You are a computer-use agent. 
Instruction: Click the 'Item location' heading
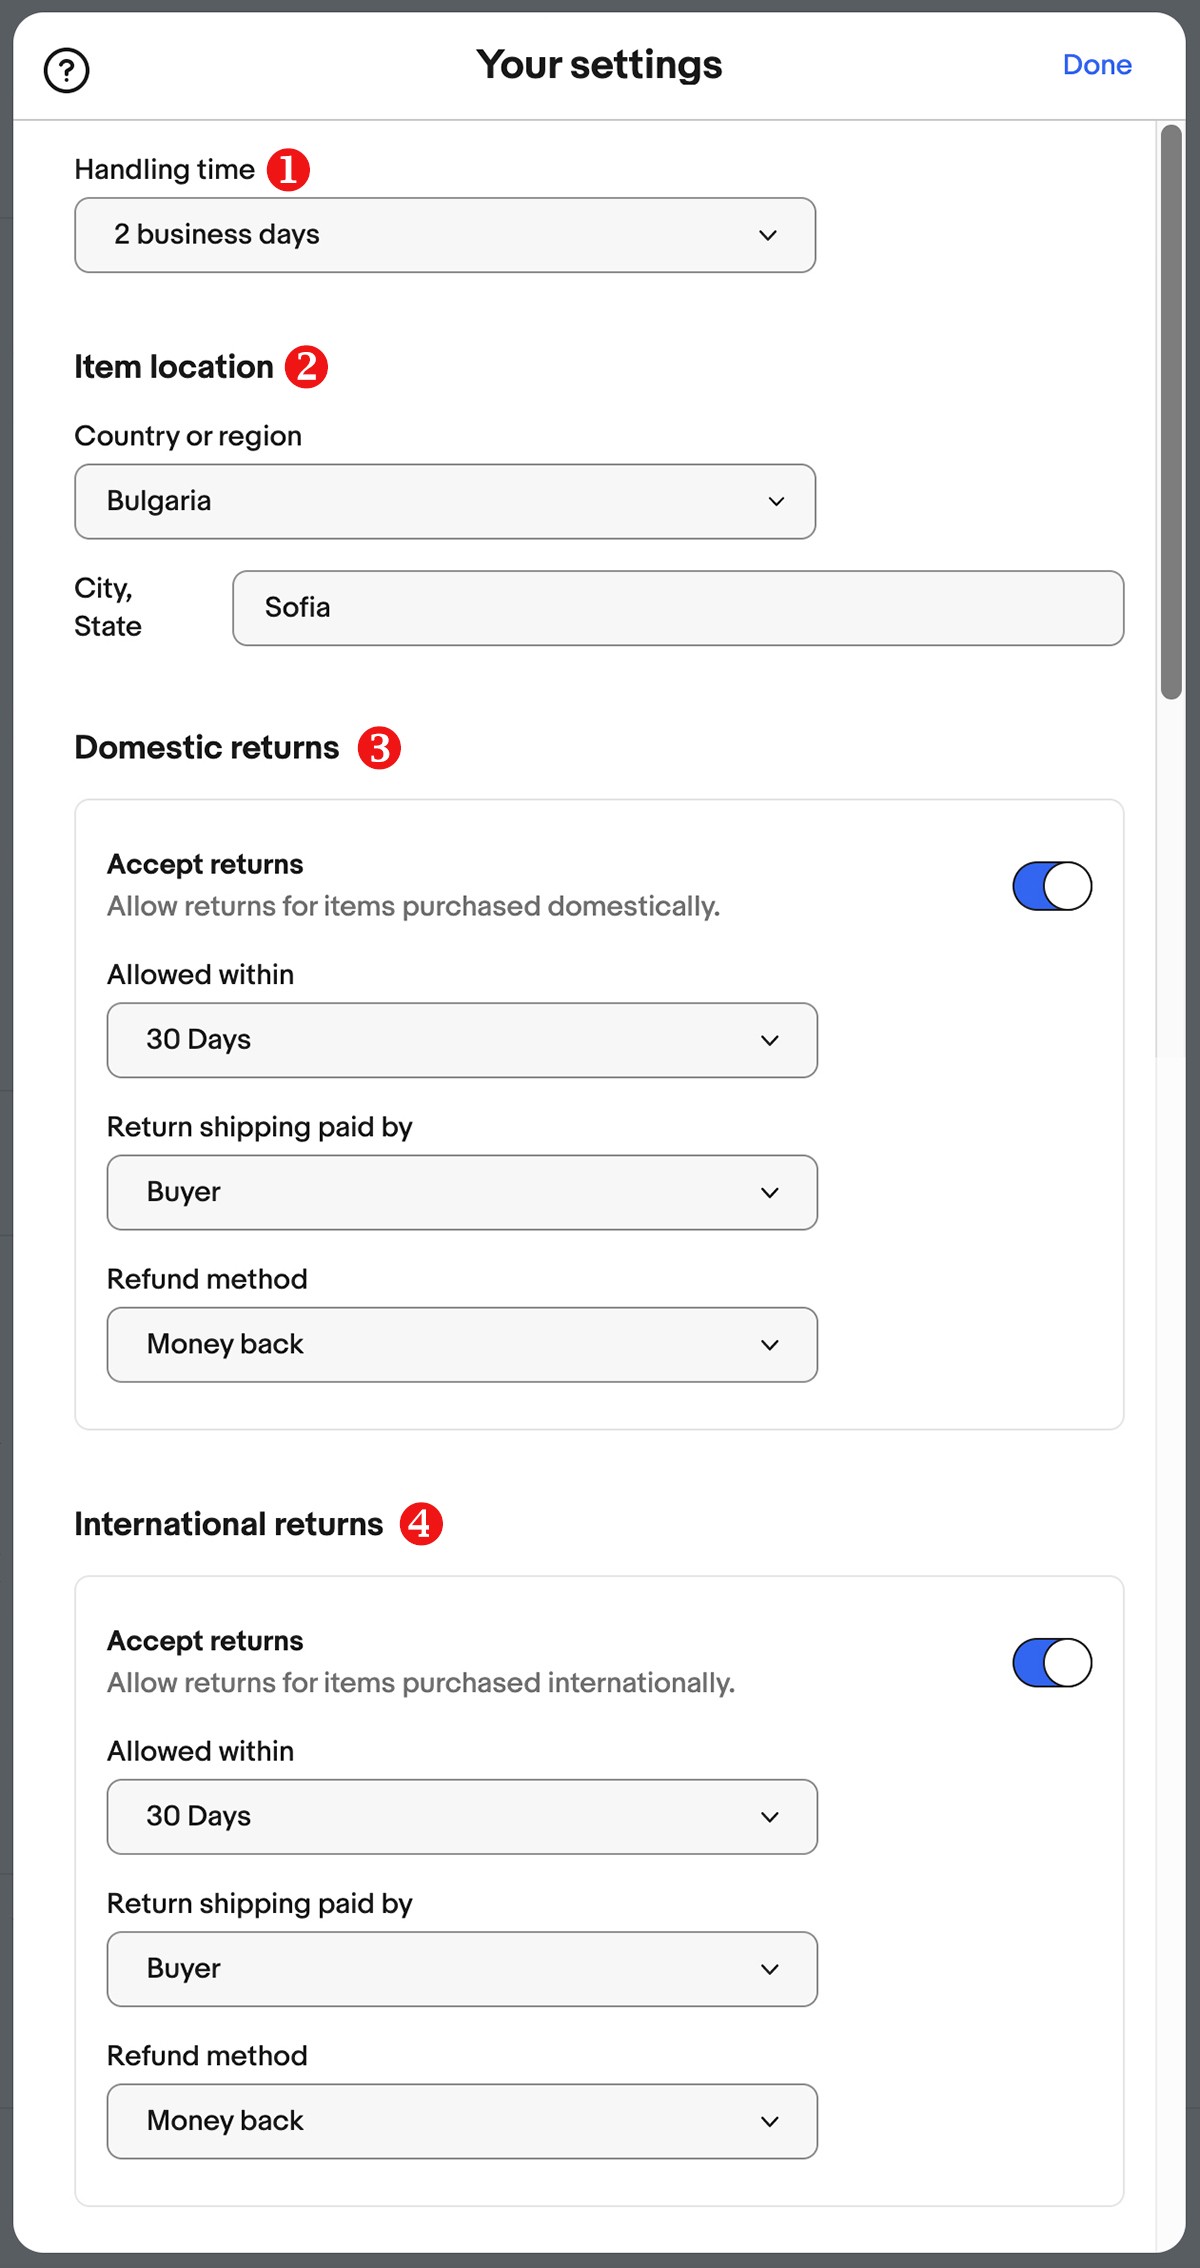point(174,367)
